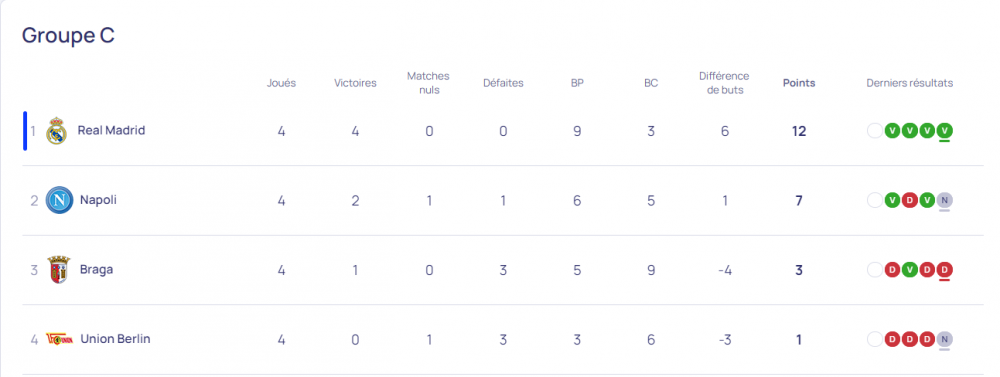Click the Groupe C heading
Image resolution: width=1000 pixels, height=377 pixels.
coord(68,36)
